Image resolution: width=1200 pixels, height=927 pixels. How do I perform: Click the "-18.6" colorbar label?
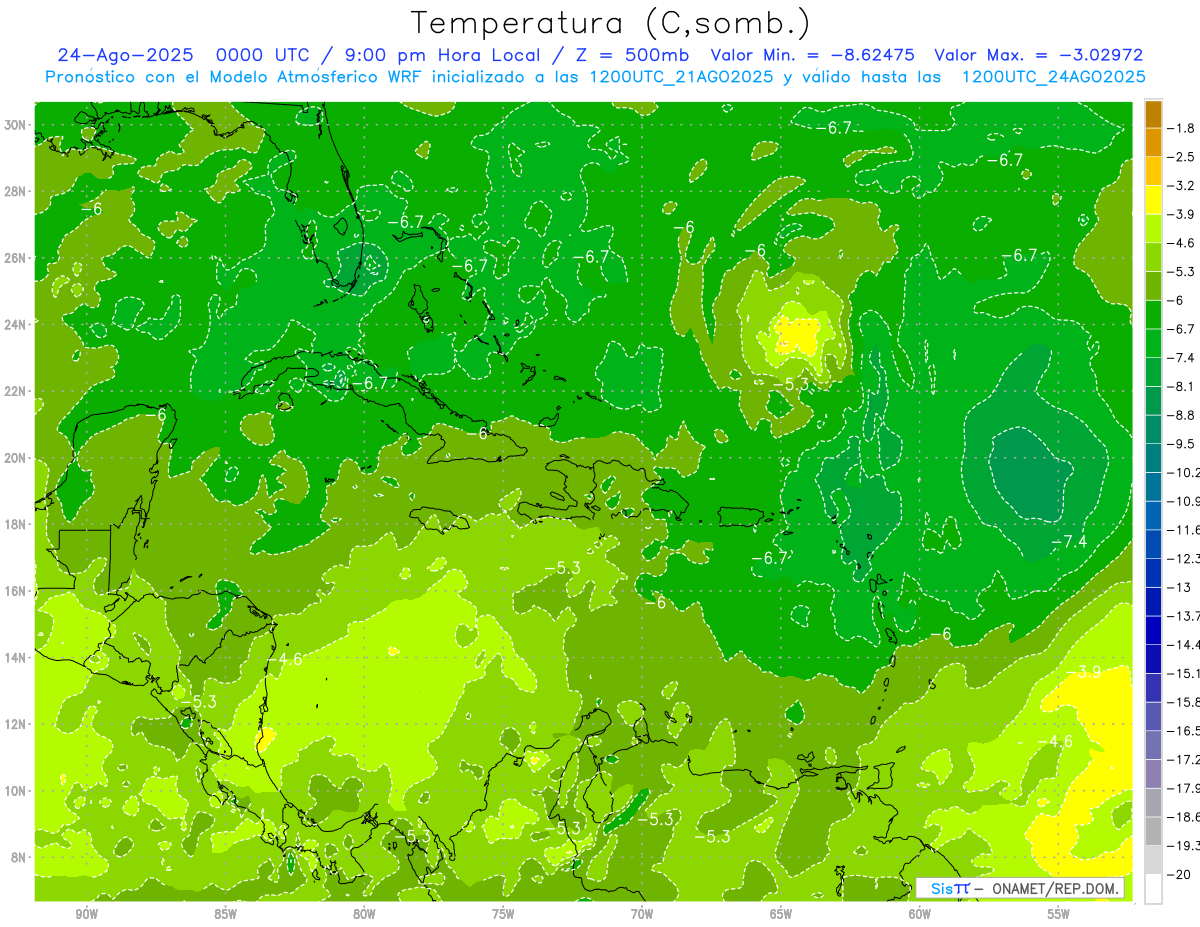pos(1183,817)
